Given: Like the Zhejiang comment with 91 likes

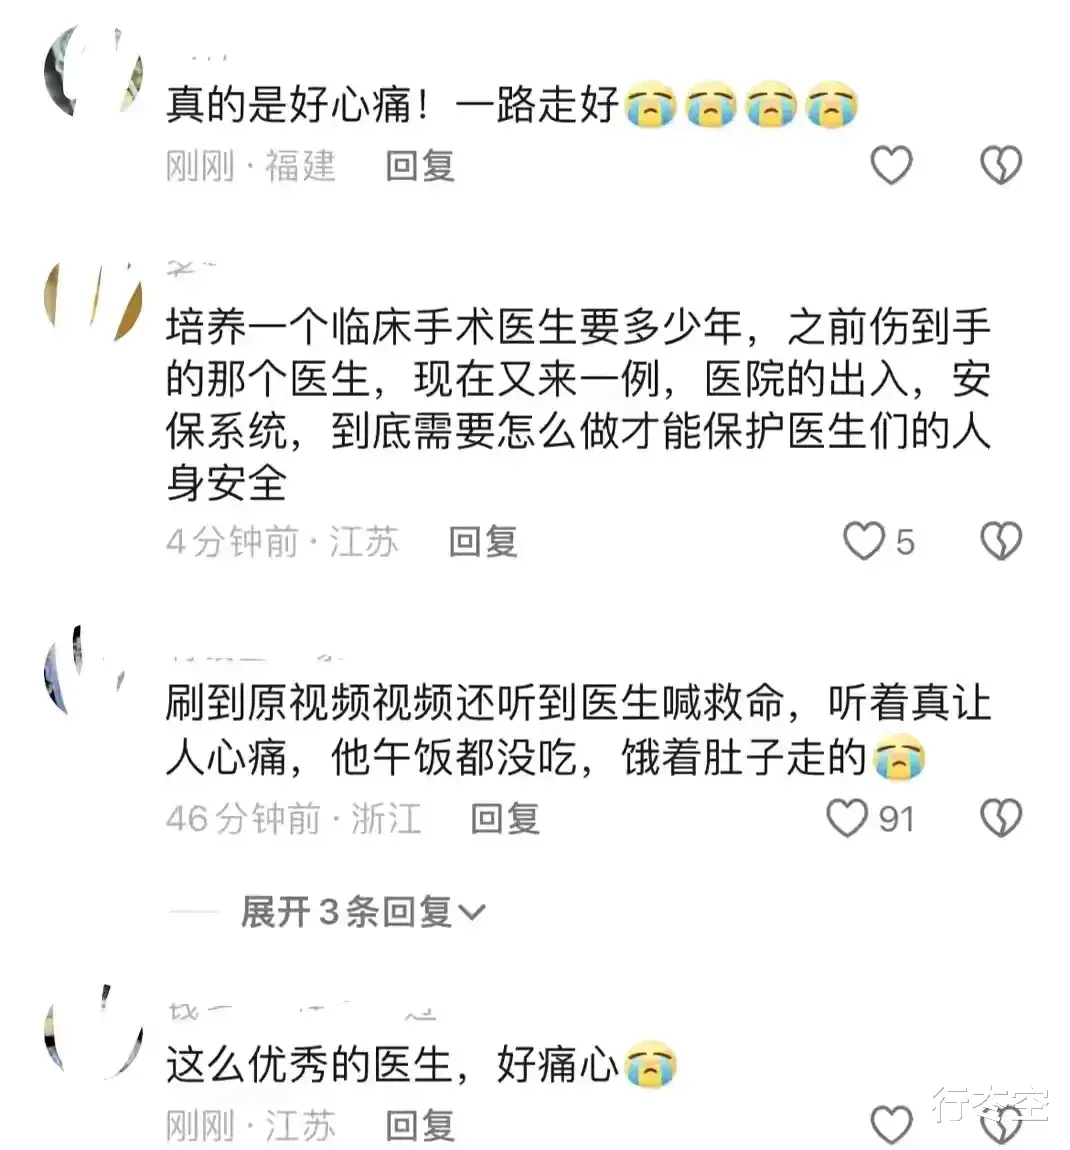Looking at the screenshot, I should pos(847,818).
